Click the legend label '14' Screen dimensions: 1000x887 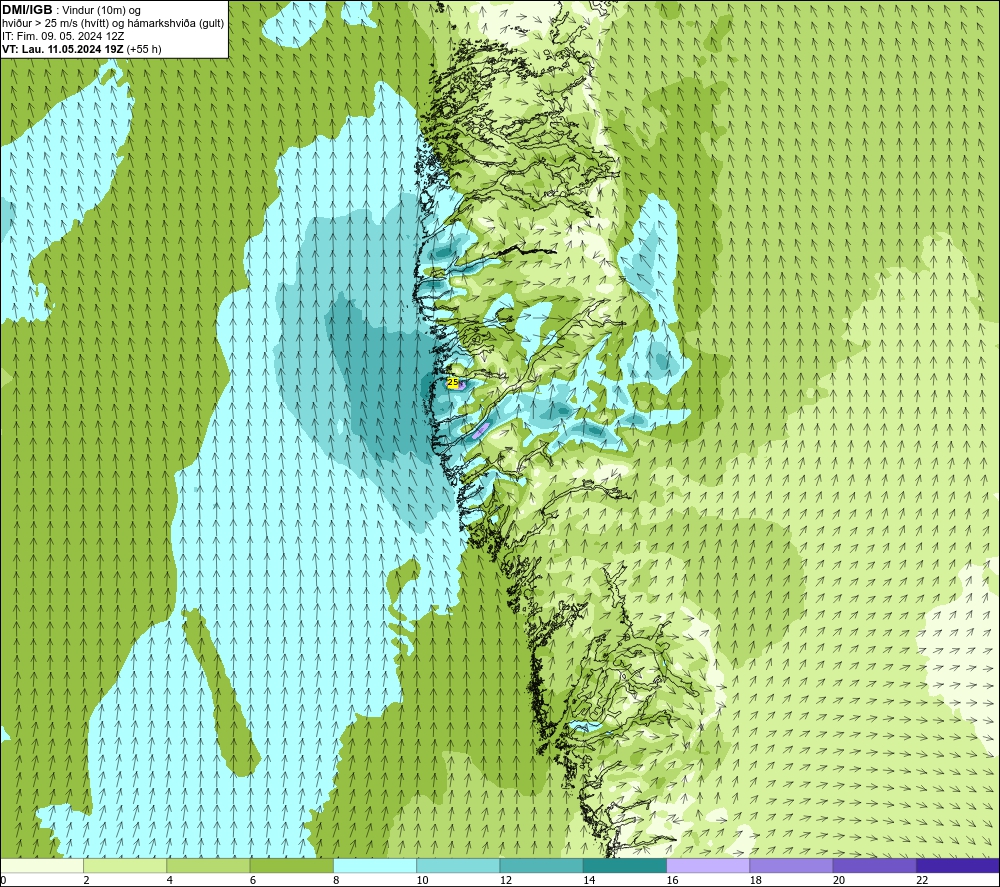coord(589,880)
